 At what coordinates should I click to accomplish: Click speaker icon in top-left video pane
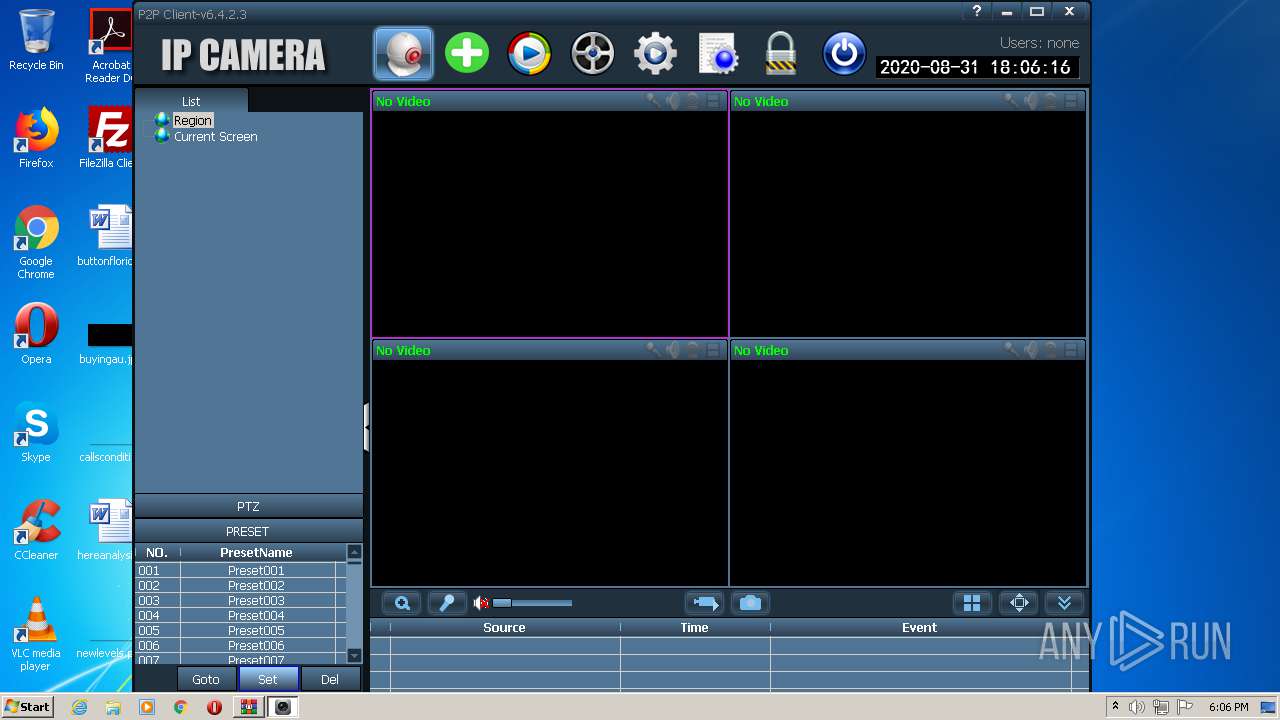tap(673, 100)
